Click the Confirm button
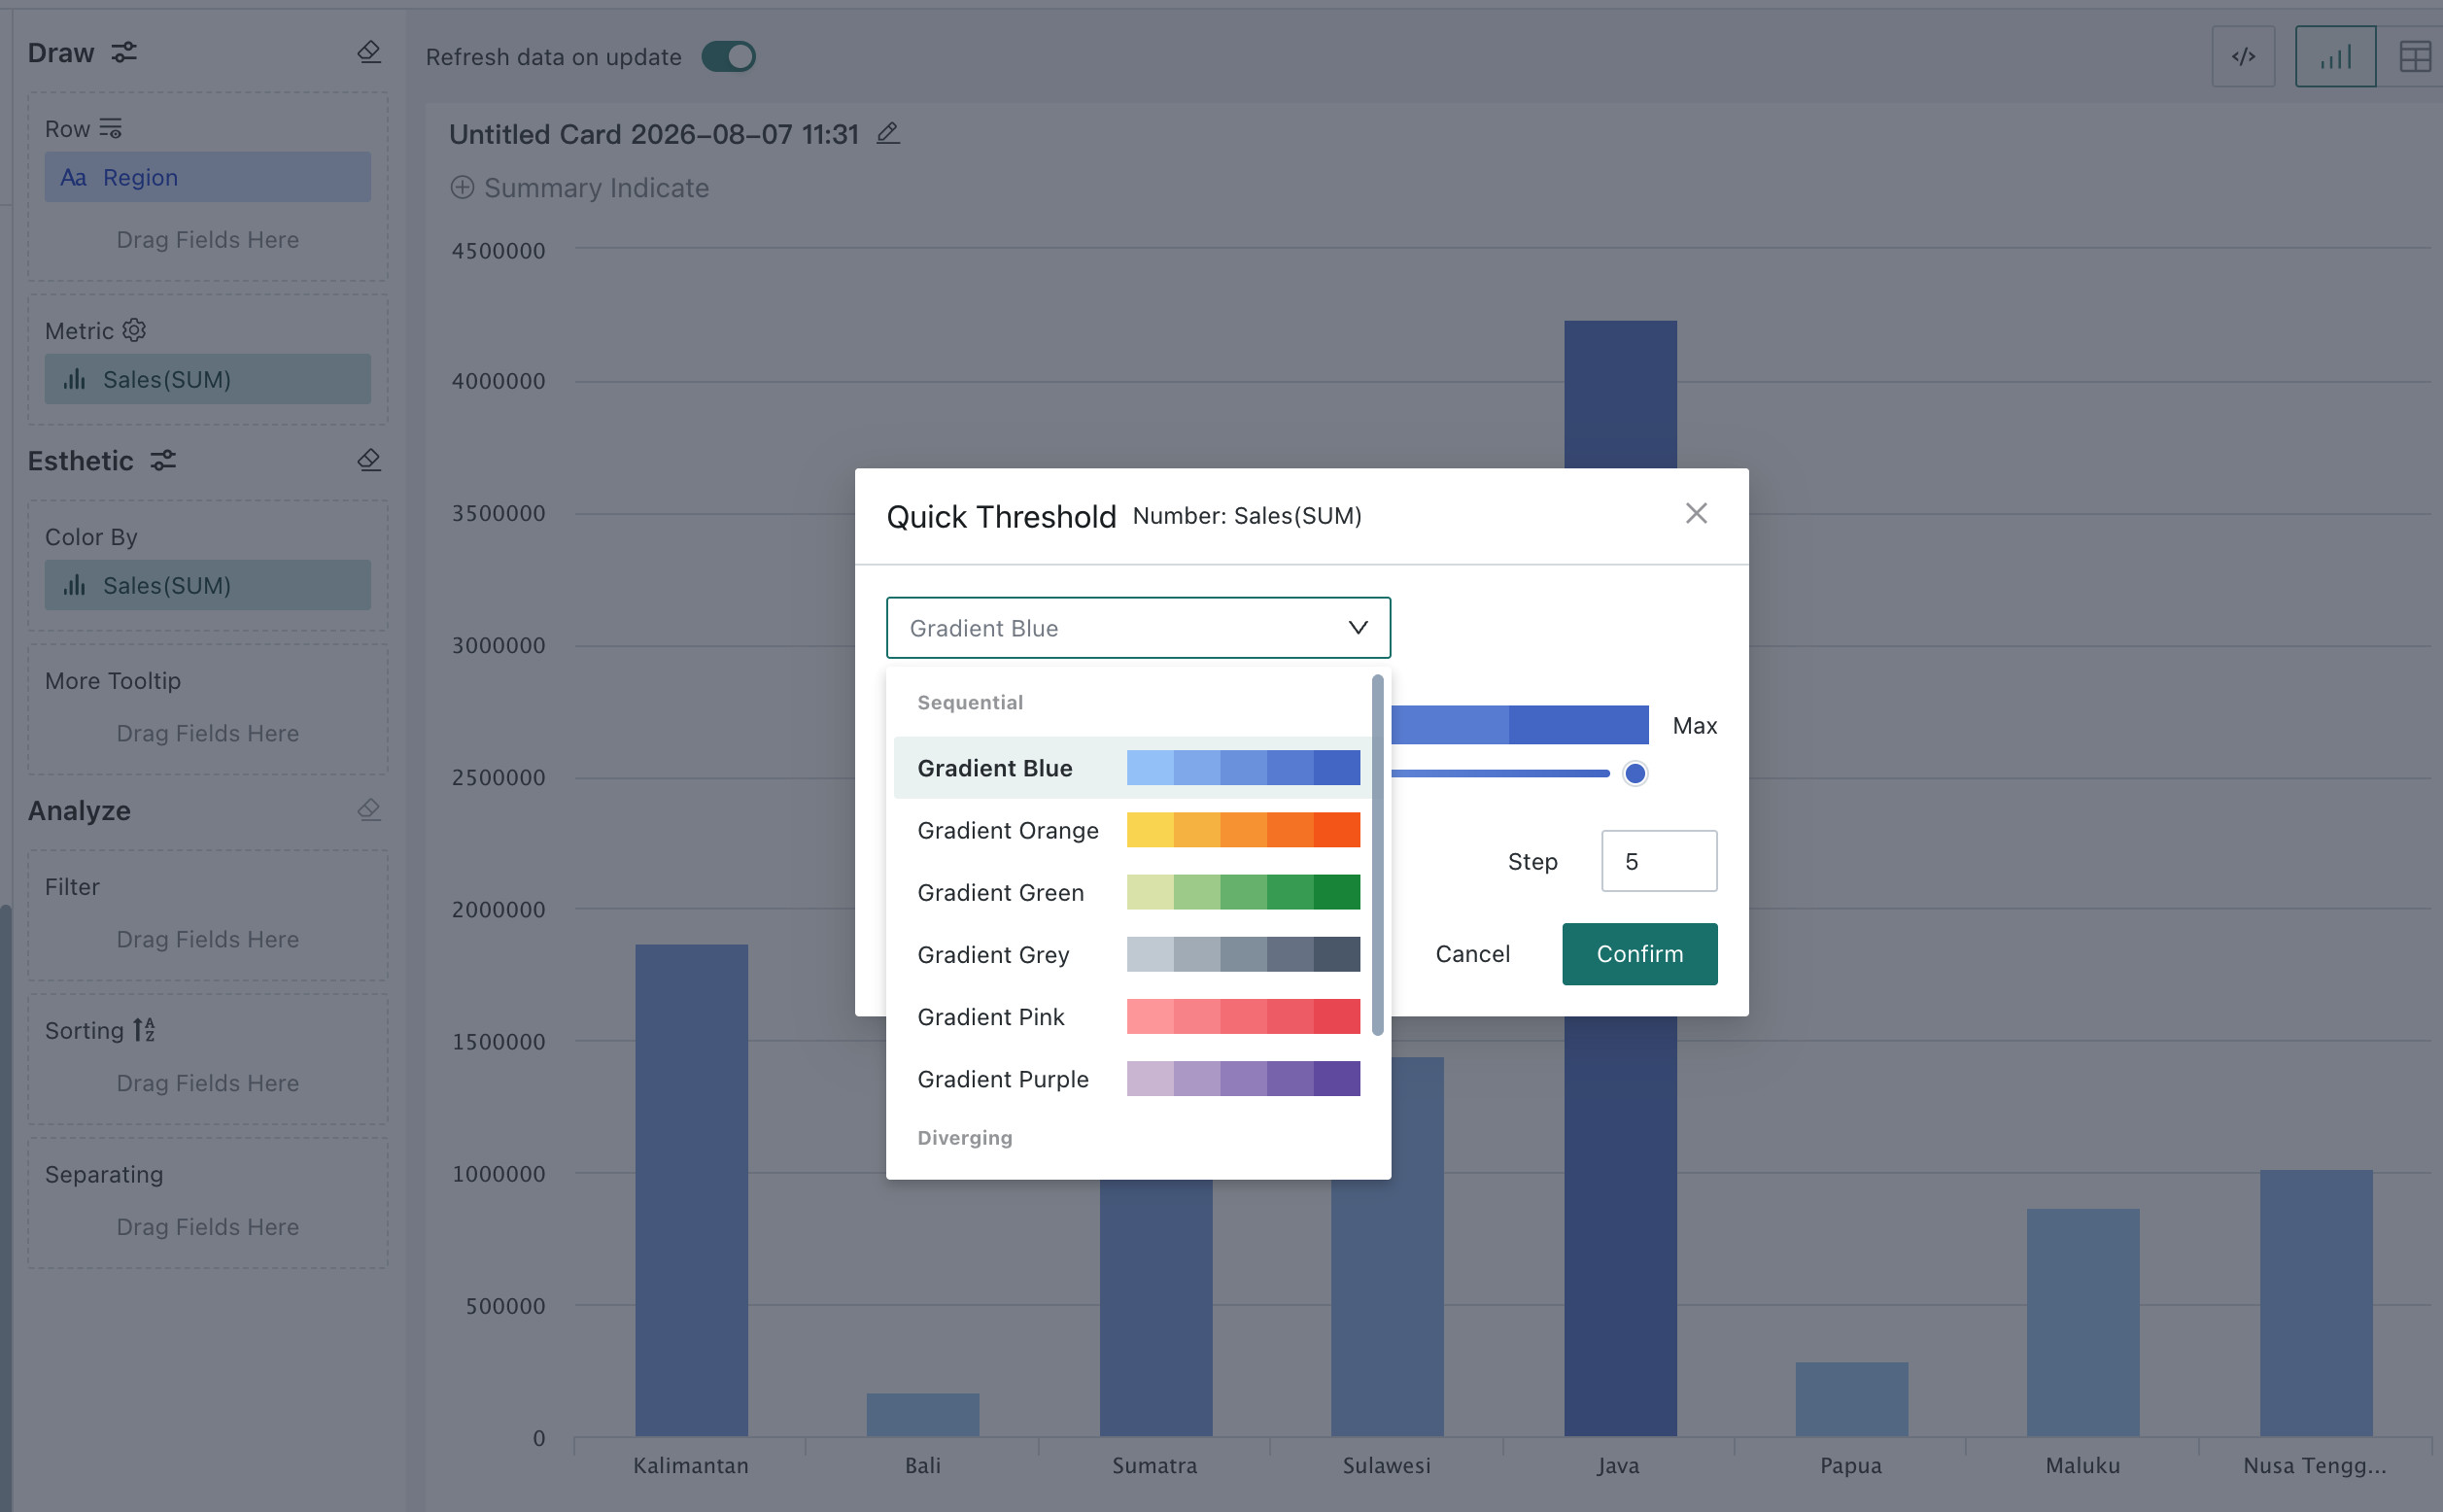 pos(1640,954)
